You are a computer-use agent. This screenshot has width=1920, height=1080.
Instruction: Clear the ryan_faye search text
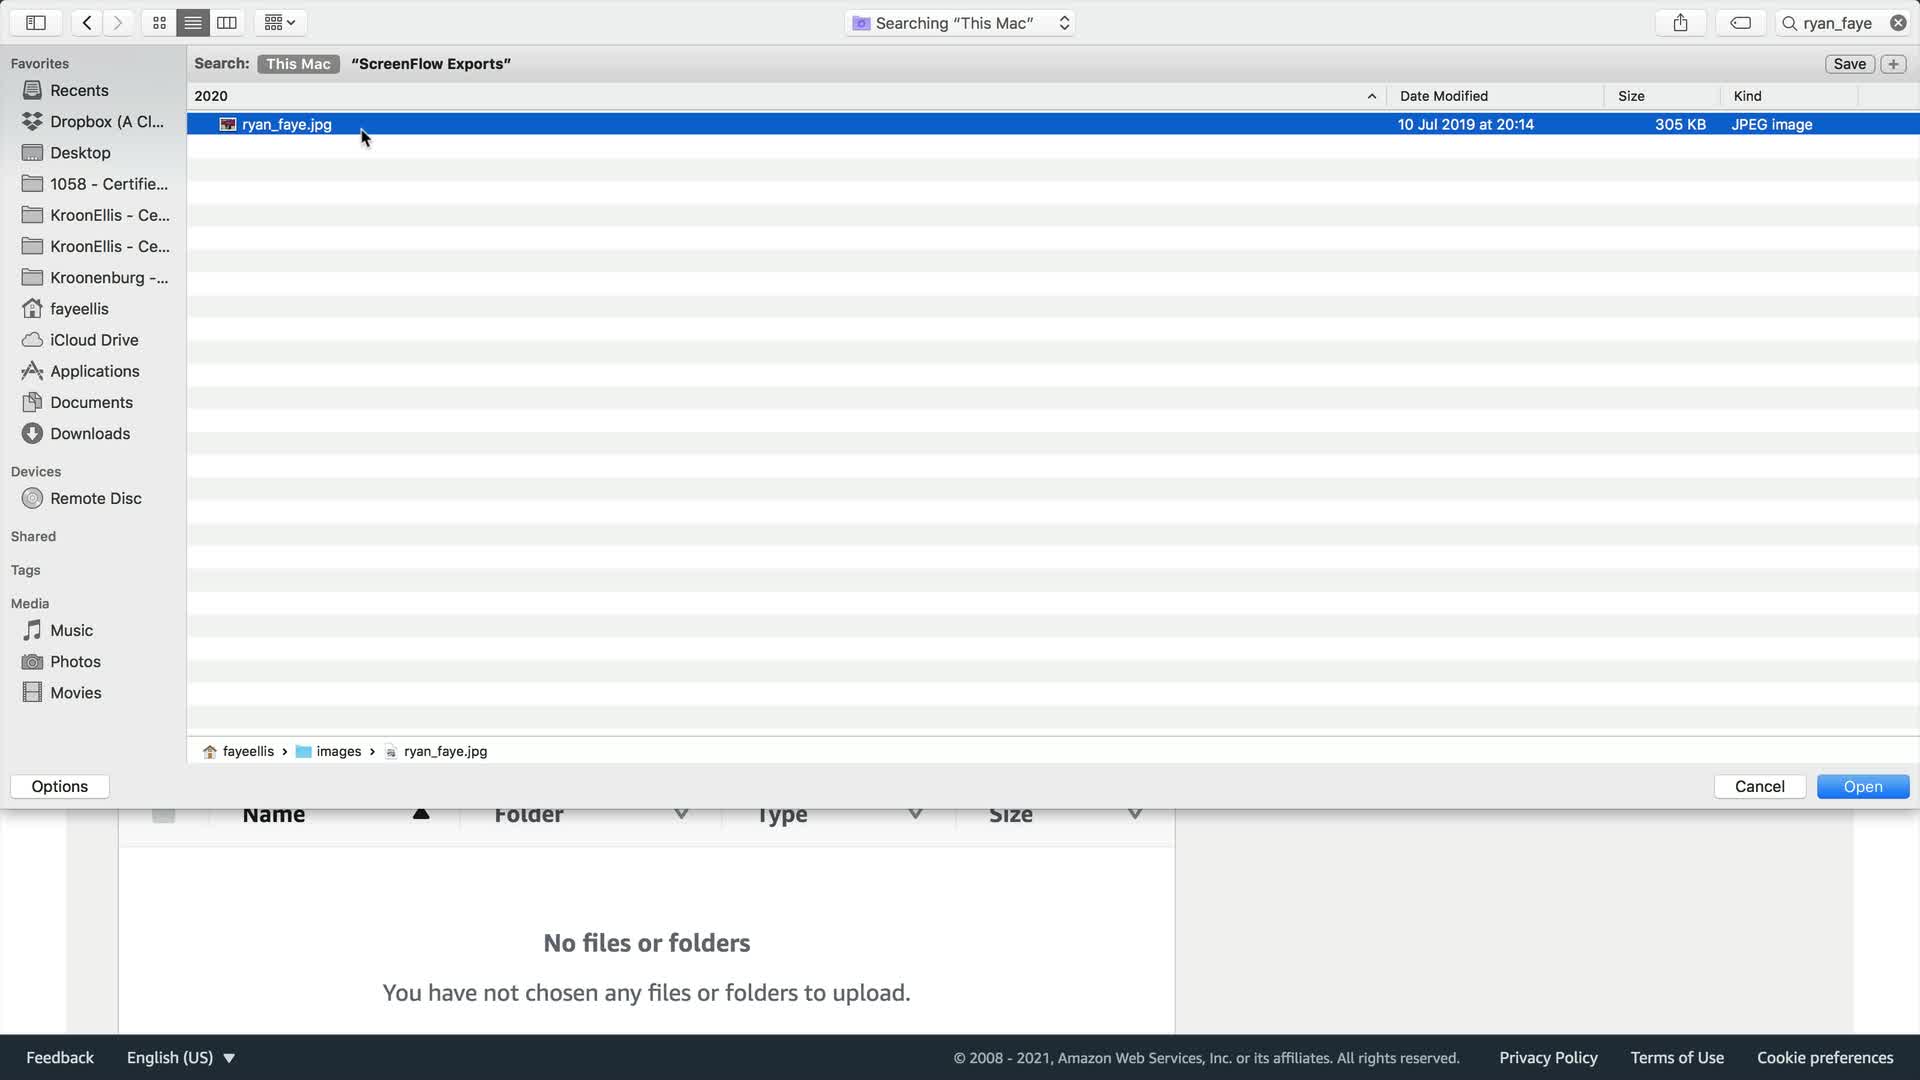tap(1897, 22)
